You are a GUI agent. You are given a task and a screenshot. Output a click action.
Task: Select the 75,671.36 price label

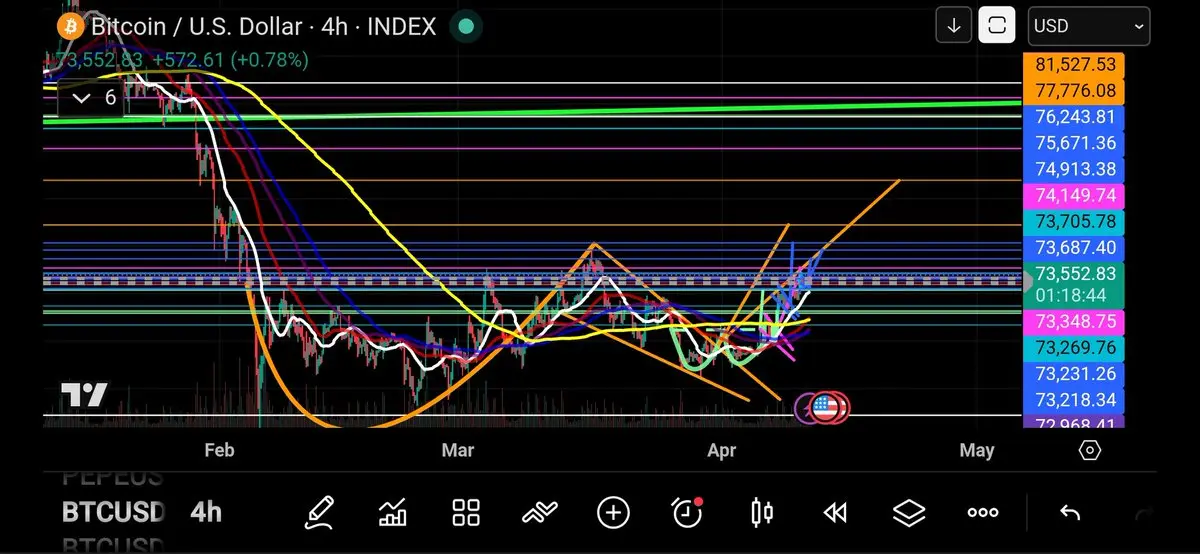(1074, 143)
